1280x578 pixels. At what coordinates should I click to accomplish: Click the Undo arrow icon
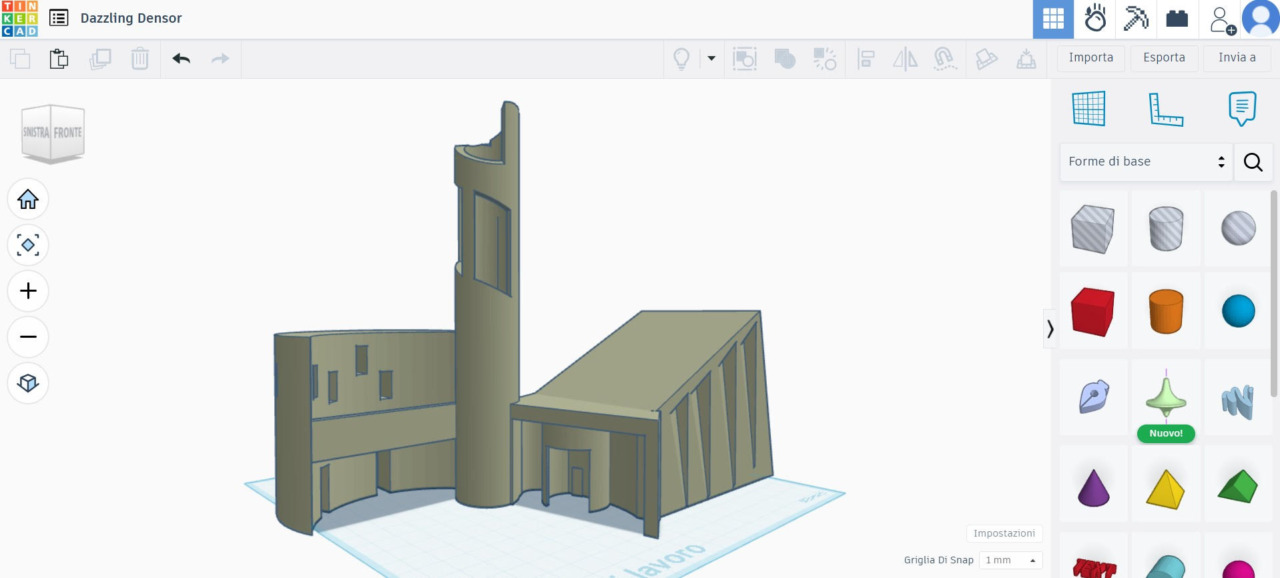[x=181, y=59]
